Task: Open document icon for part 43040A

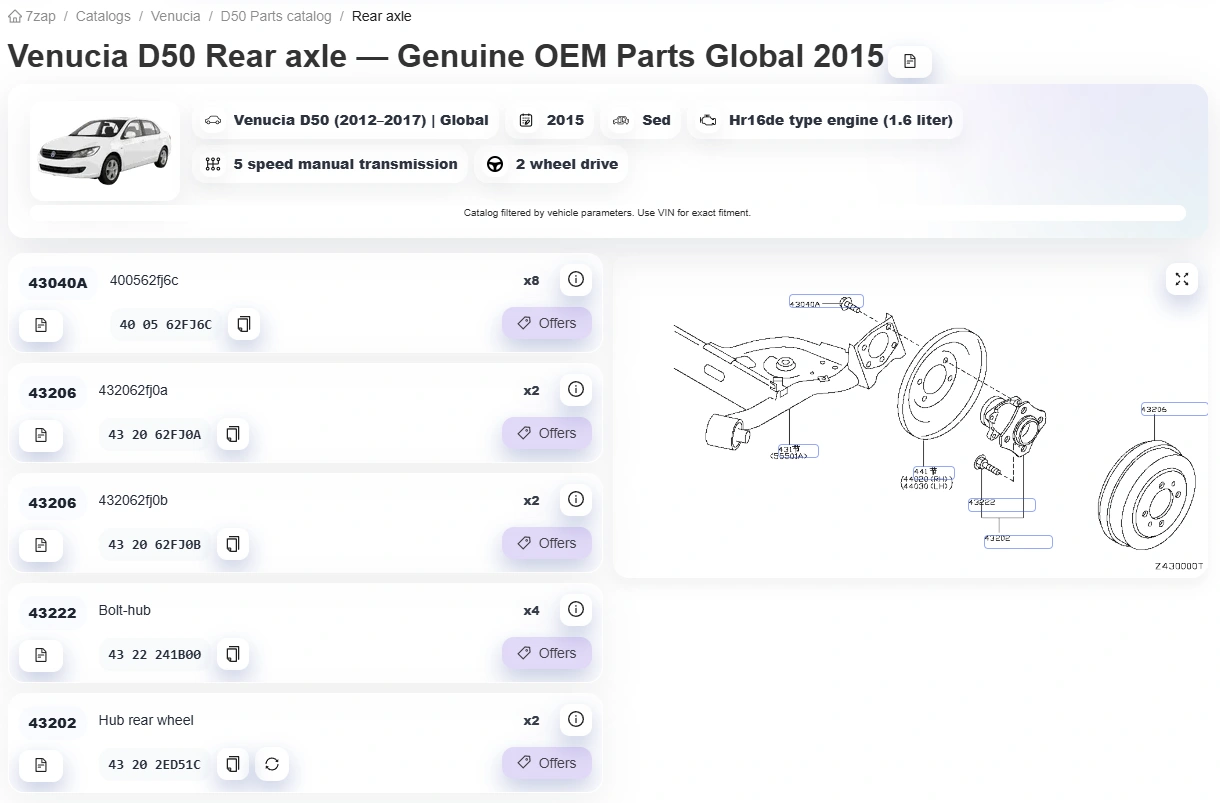Action: tap(41, 325)
